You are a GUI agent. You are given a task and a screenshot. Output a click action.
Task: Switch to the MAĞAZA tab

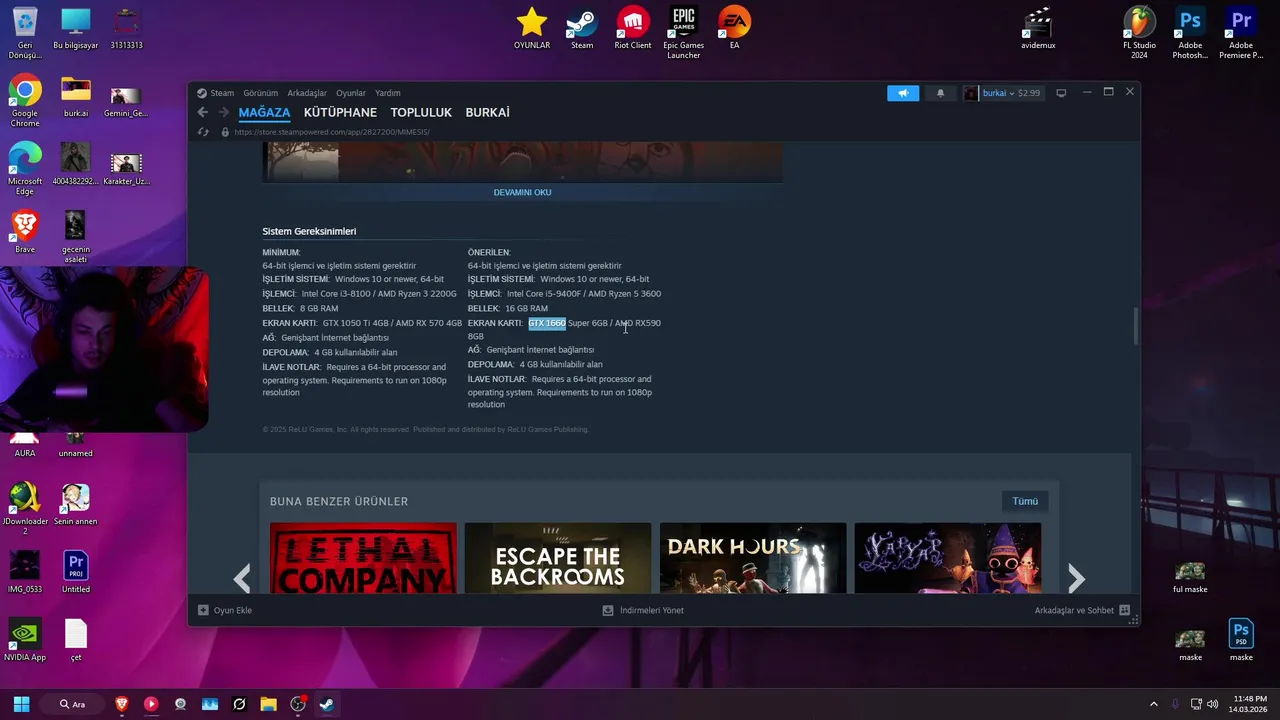coord(264,113)
